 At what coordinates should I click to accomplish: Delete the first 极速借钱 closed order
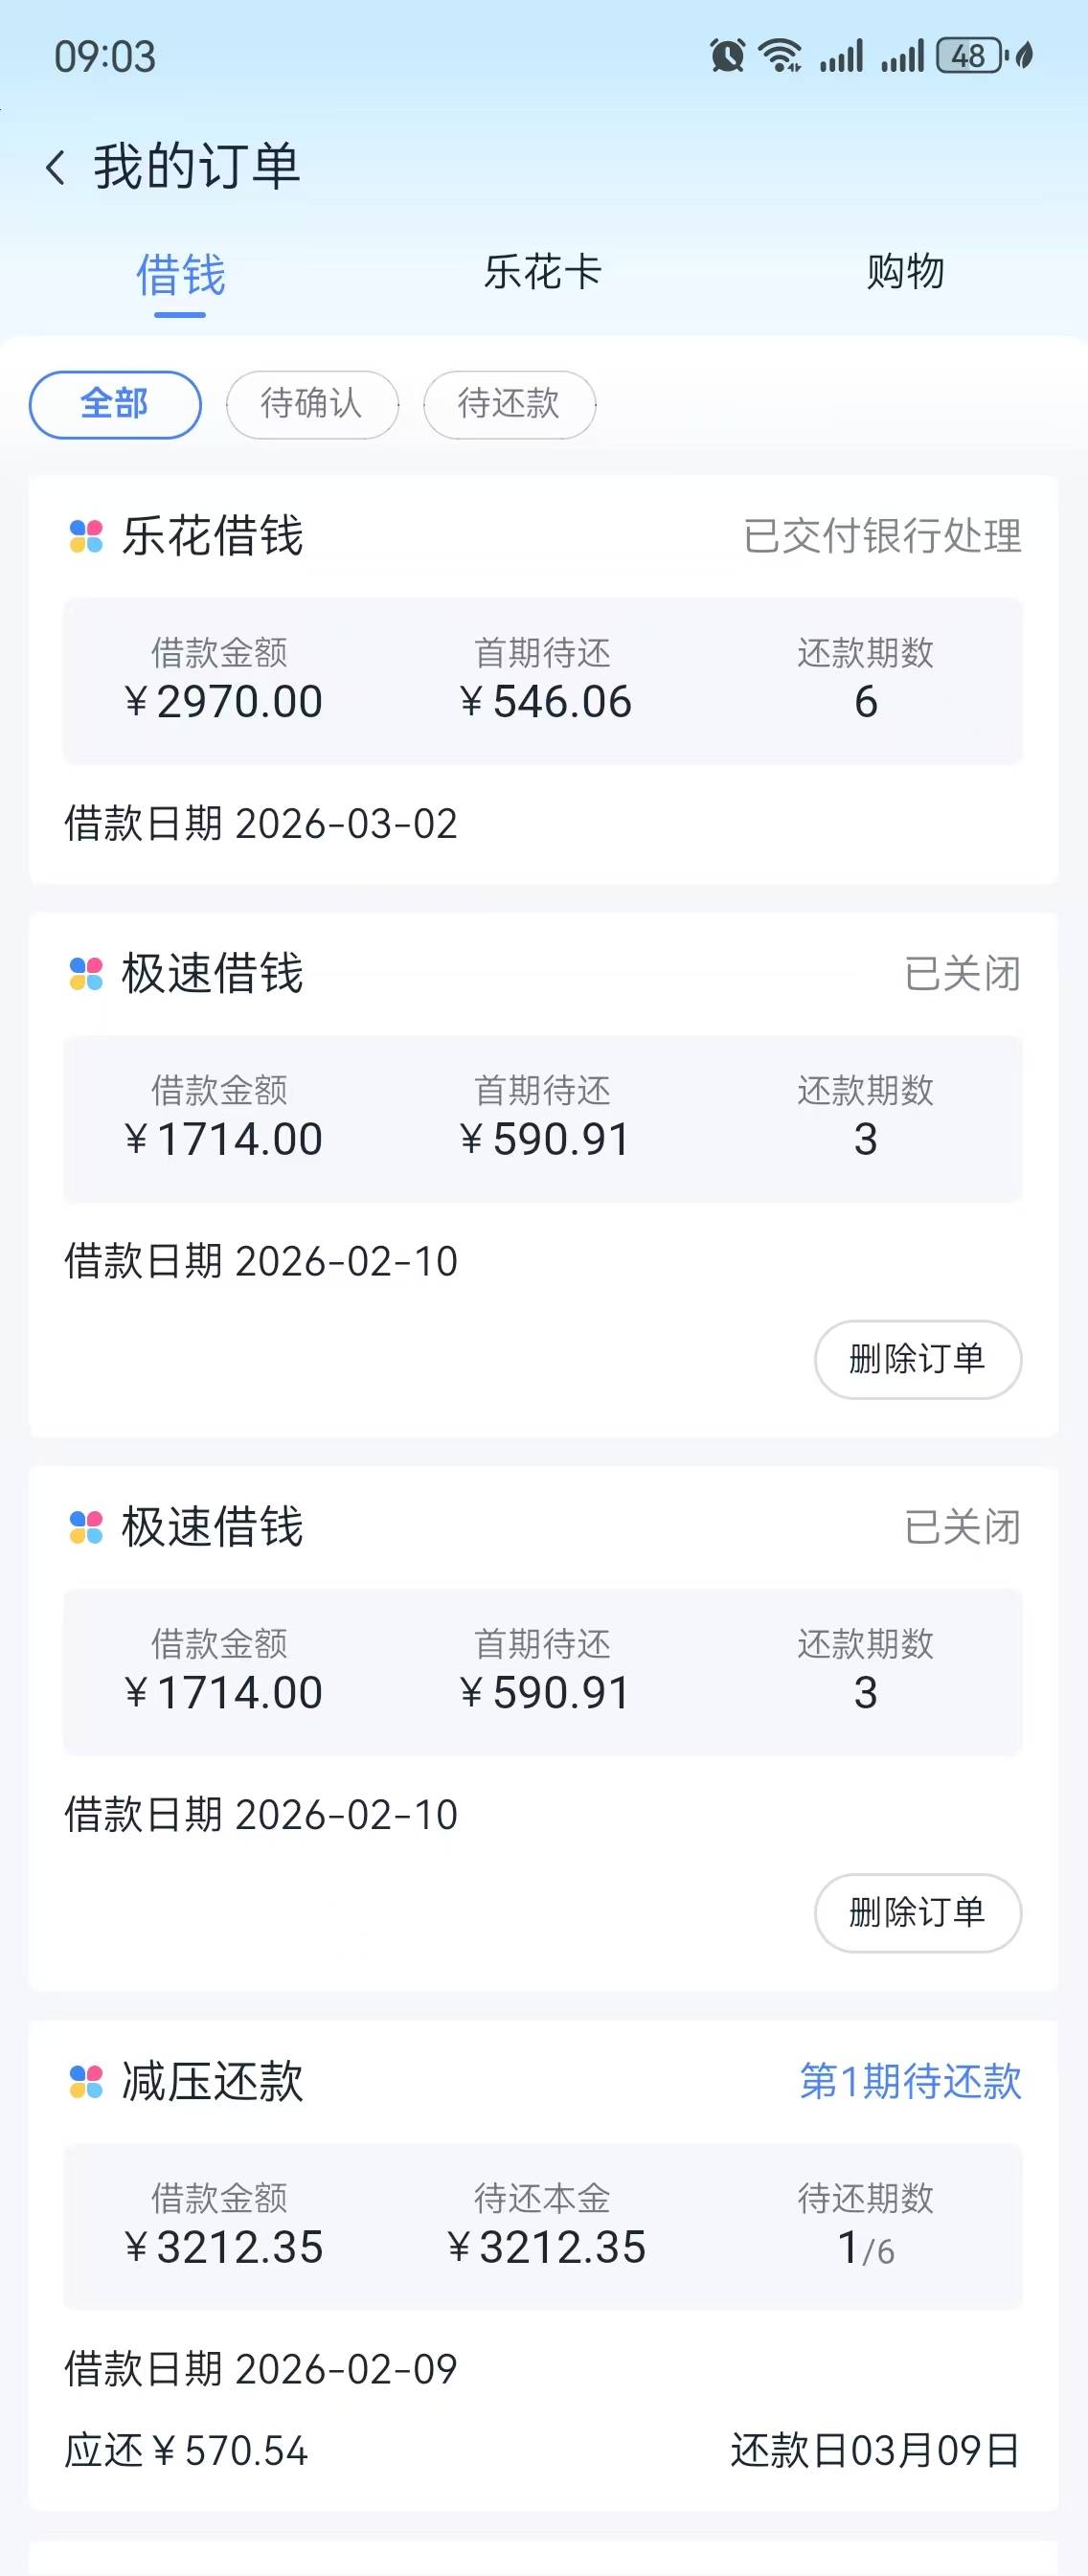click(917, 1359)
